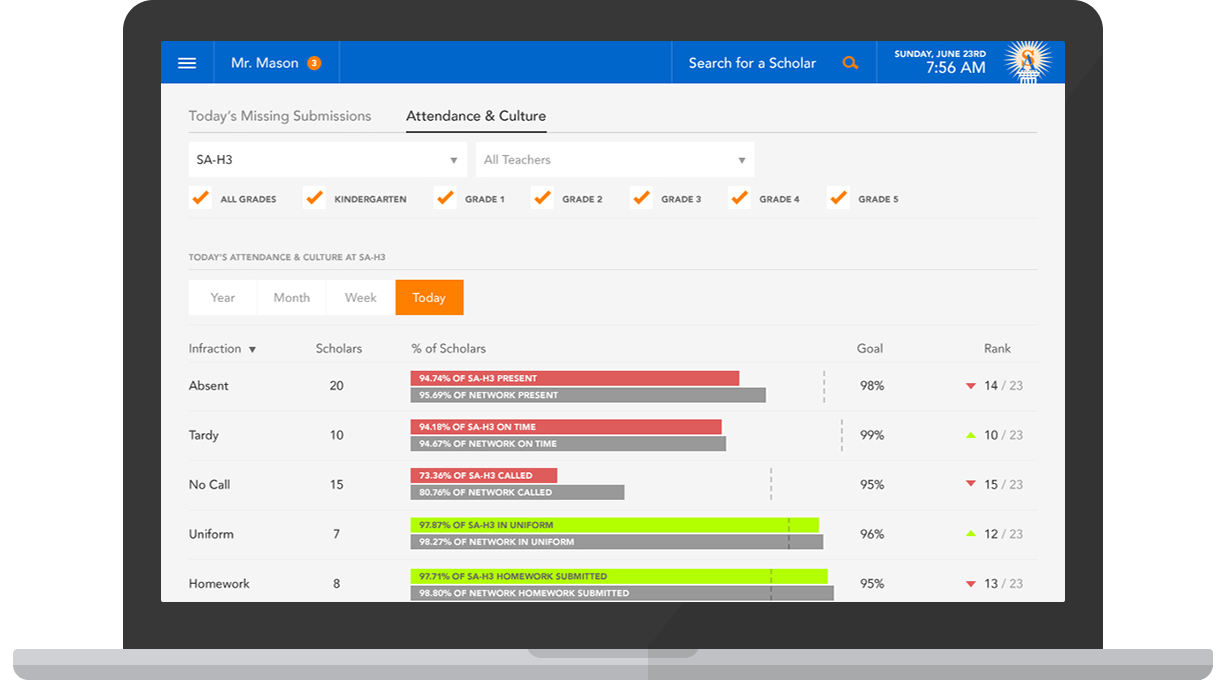Image resolution: width=1227 pixels, height=680 pixels.
Task: Click the search magnifying glass icon
Action: 850,62
